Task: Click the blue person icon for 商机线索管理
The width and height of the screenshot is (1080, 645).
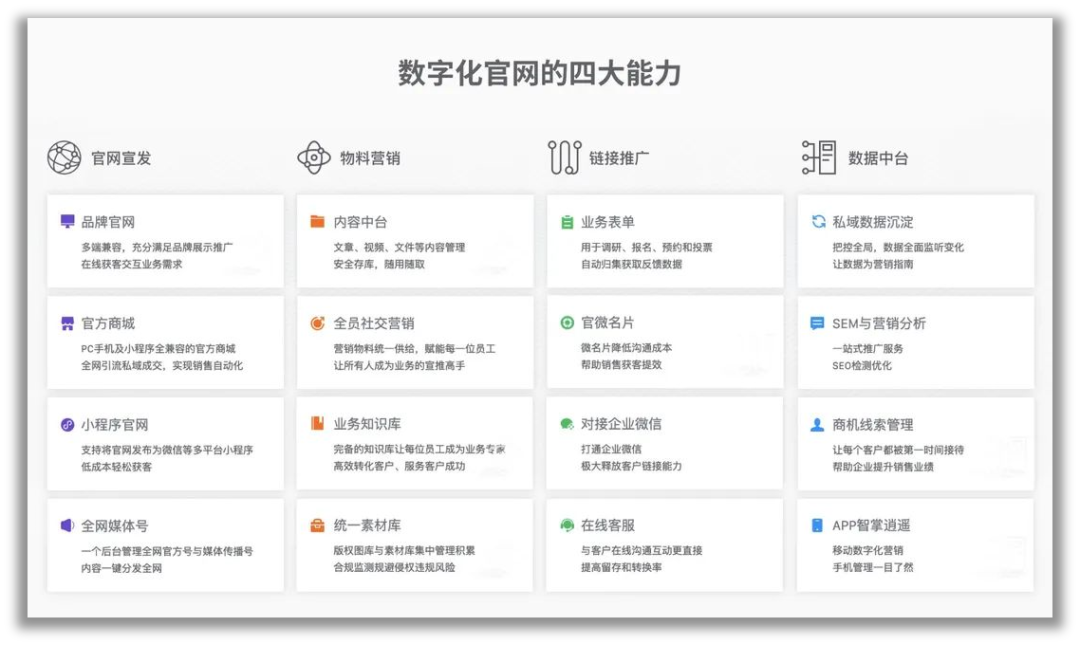Action: point(818,425)
